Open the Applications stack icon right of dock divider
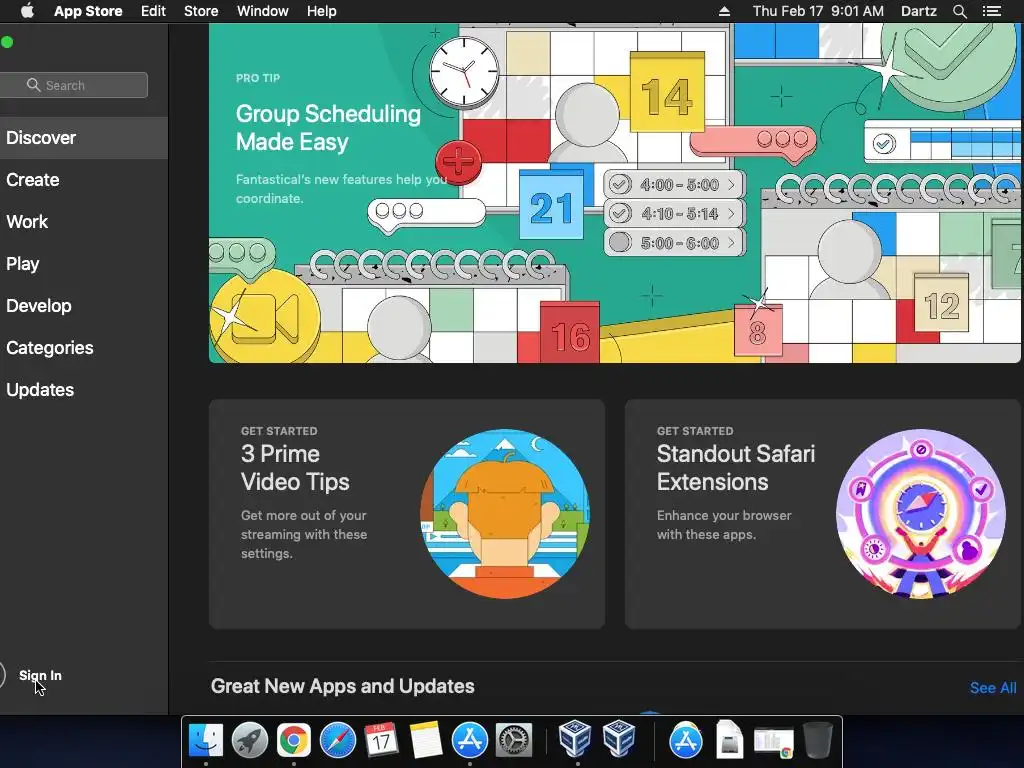Image resolution: width=1024 pixels, height=768 pixels. tap(686, 740)
